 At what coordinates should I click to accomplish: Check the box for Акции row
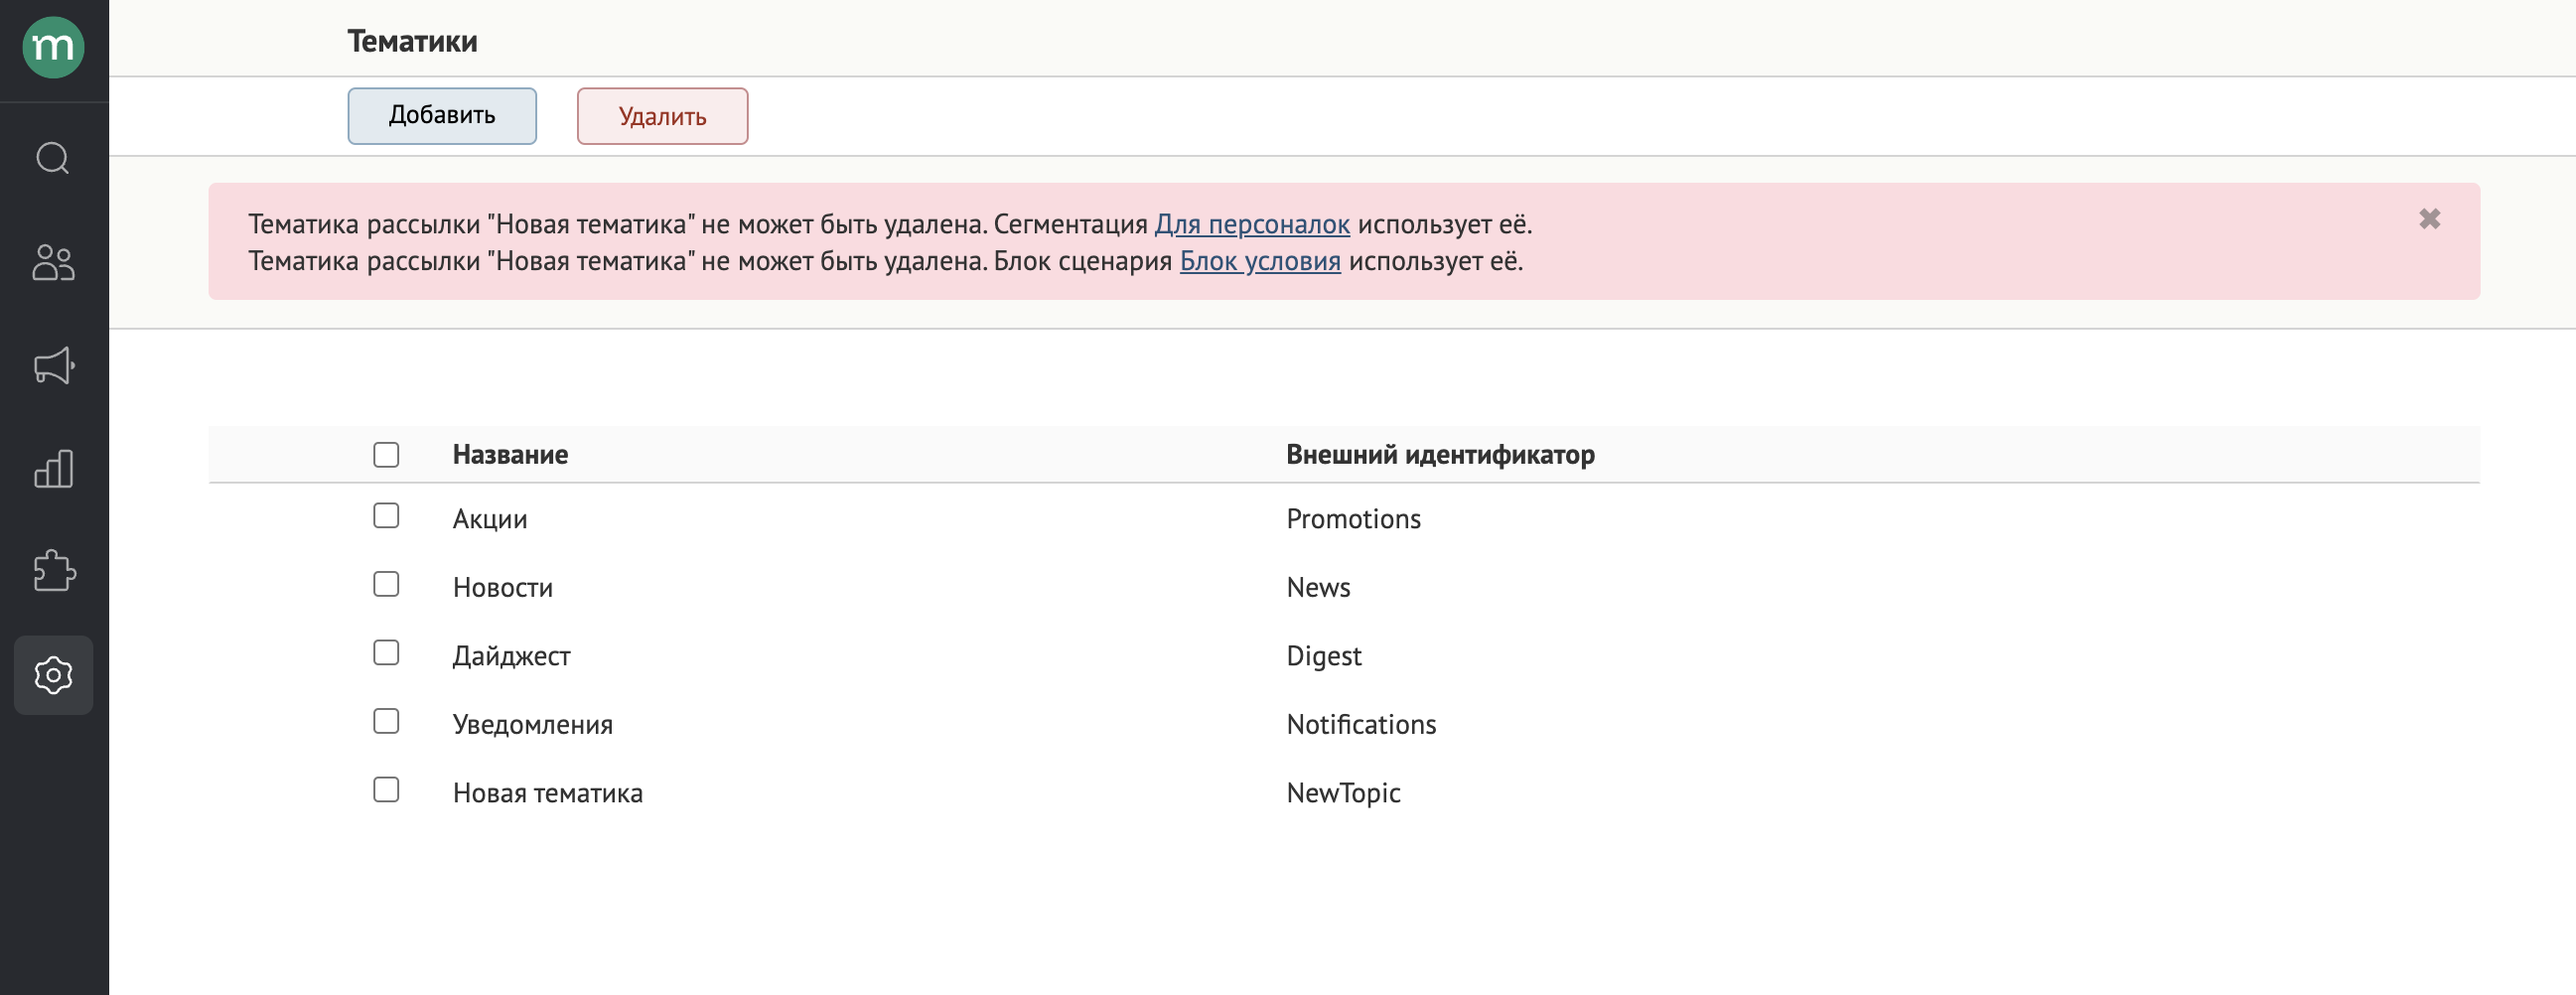pyautogui.click(x=386, y=516)
